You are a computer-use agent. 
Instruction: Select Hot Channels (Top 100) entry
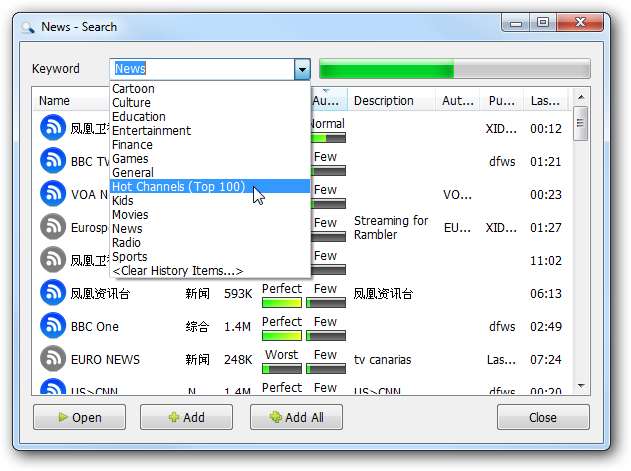(x=210, y=186)
